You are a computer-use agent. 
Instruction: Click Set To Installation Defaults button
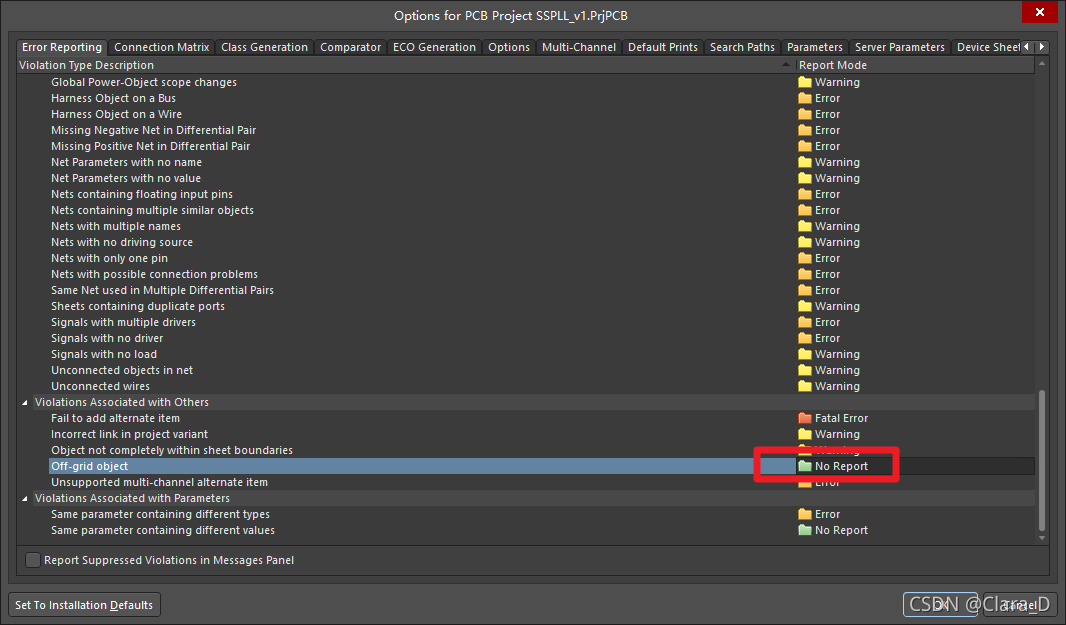[x=84, y=605]
